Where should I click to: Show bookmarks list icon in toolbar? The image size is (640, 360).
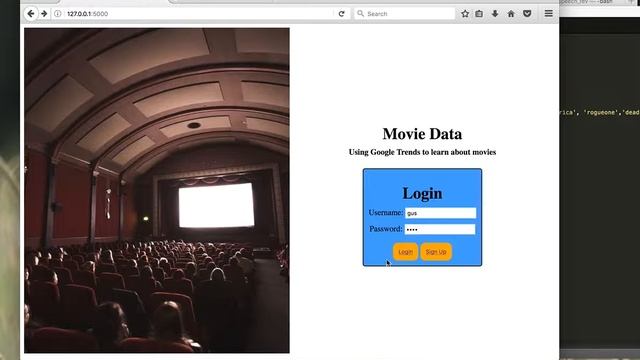point(479,14)
